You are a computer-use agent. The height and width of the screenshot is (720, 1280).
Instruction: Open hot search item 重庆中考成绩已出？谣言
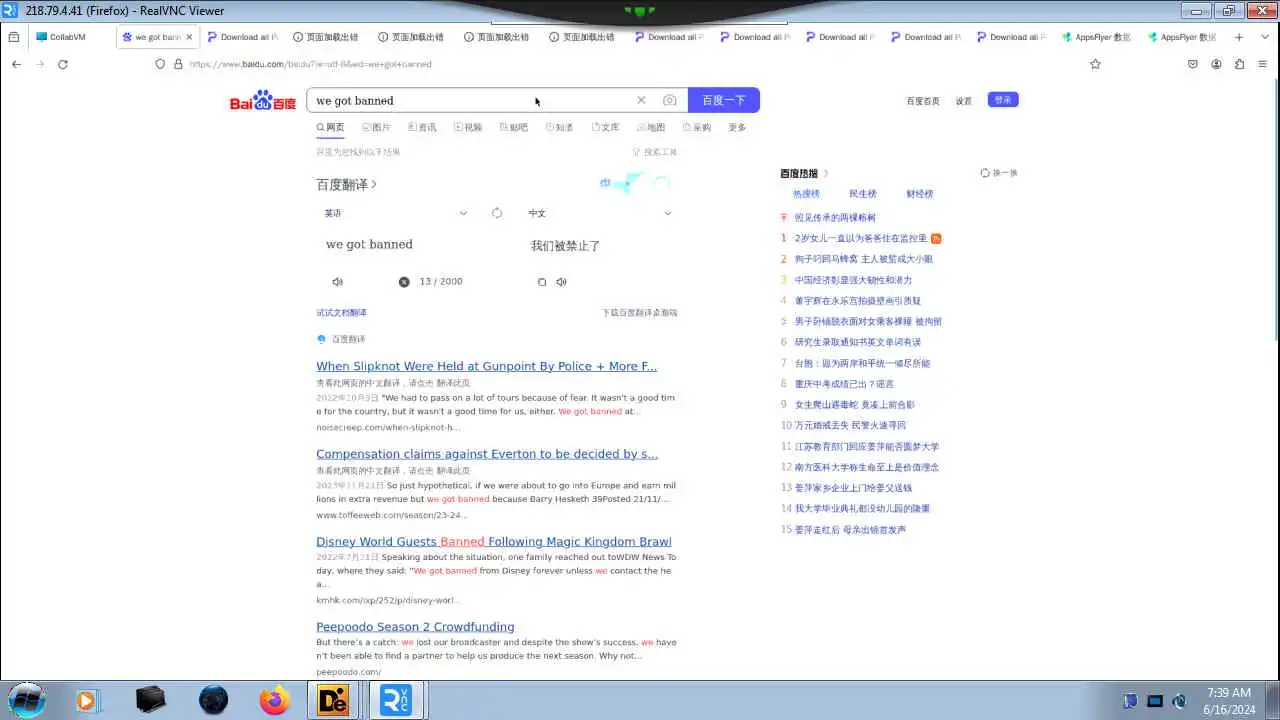844,384
